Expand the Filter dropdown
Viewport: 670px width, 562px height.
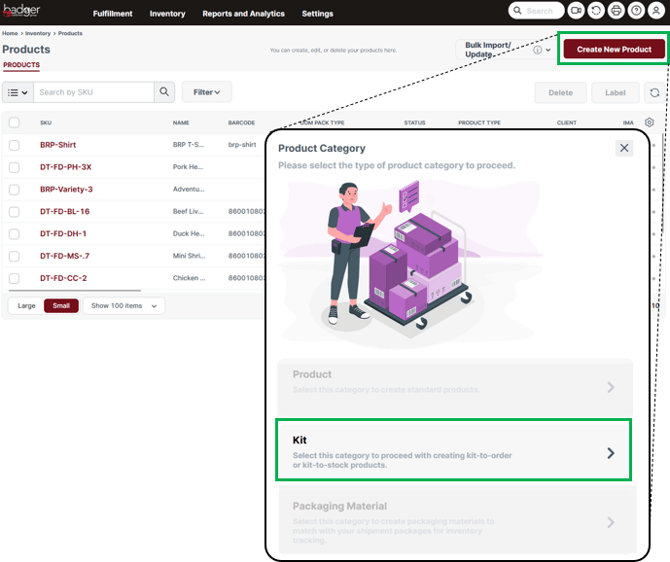206,92
